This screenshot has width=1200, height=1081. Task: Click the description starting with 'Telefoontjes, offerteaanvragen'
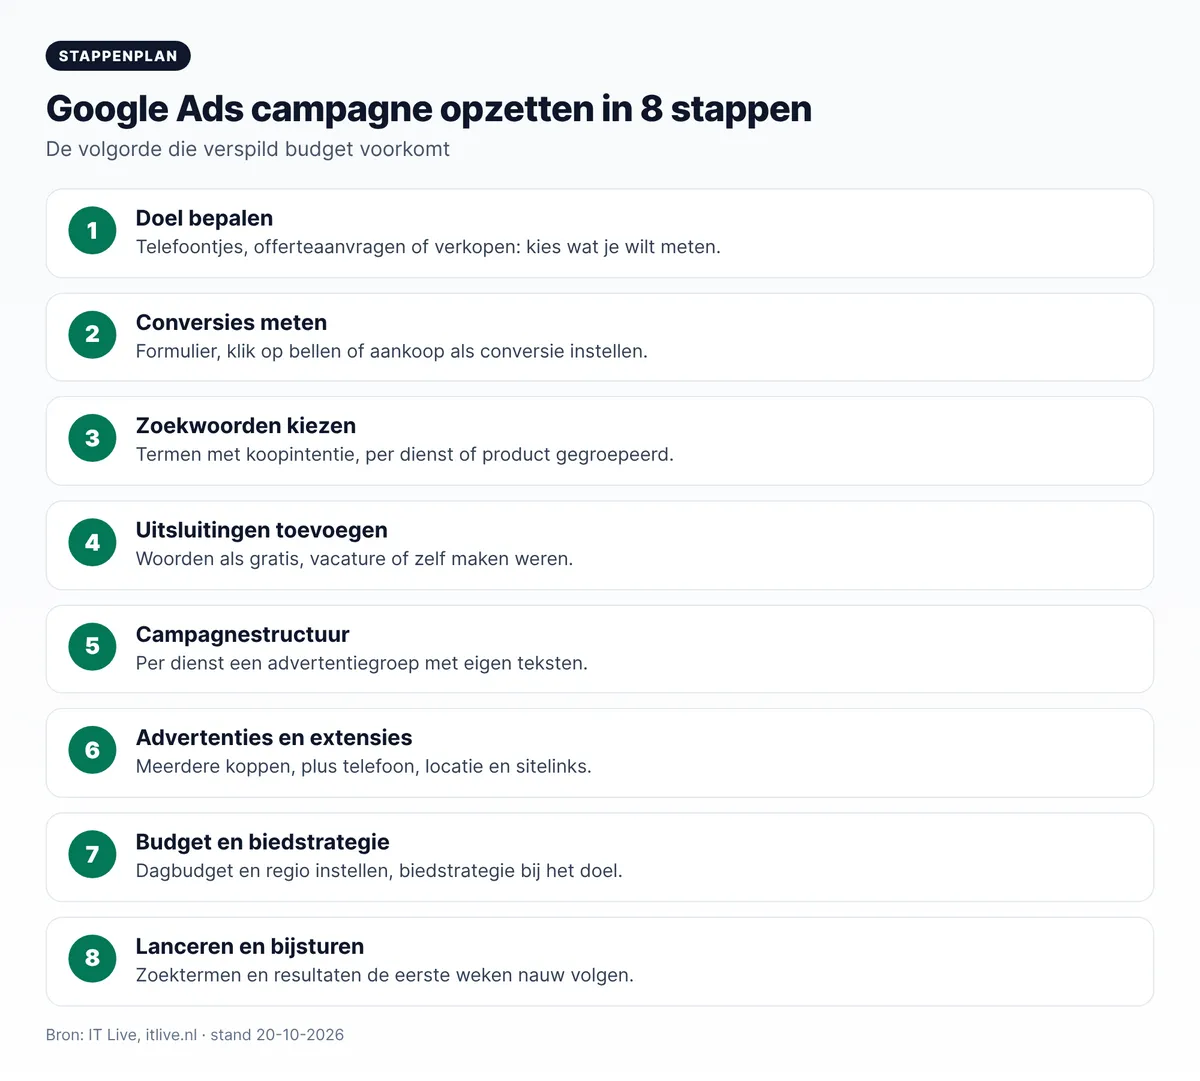coord(428,247)
